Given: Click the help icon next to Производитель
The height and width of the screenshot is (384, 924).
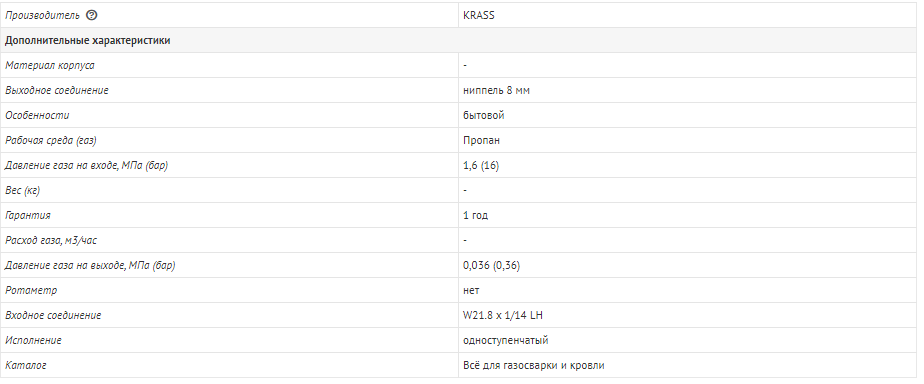Looking at the screenshot, I should [x=91, y=15].
